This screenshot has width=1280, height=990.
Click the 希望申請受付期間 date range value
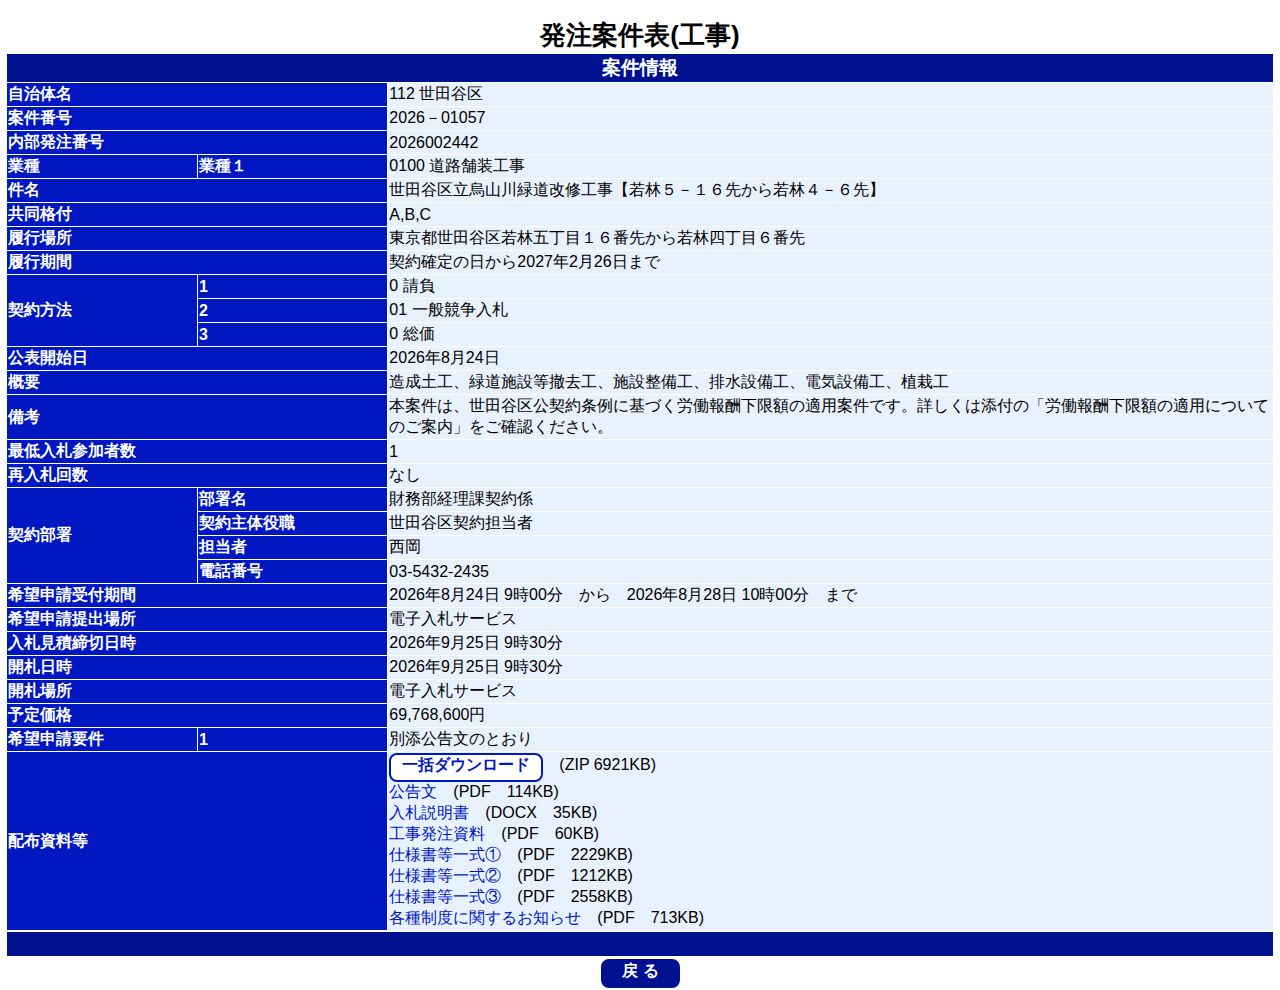(623, 595)
